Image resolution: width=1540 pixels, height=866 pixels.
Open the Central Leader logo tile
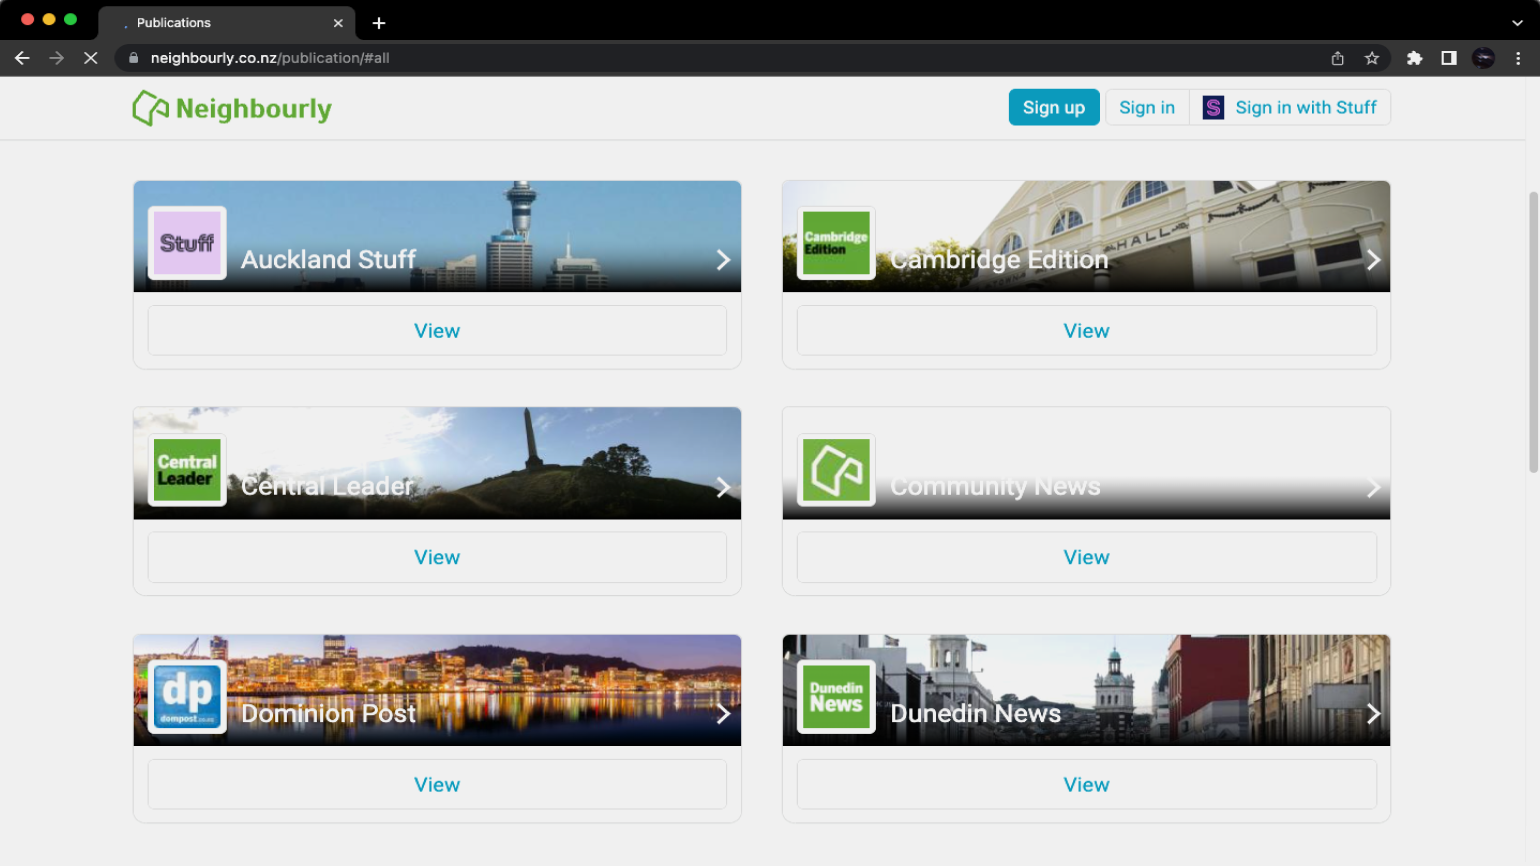pyautogui.click(x=187, y=470)
